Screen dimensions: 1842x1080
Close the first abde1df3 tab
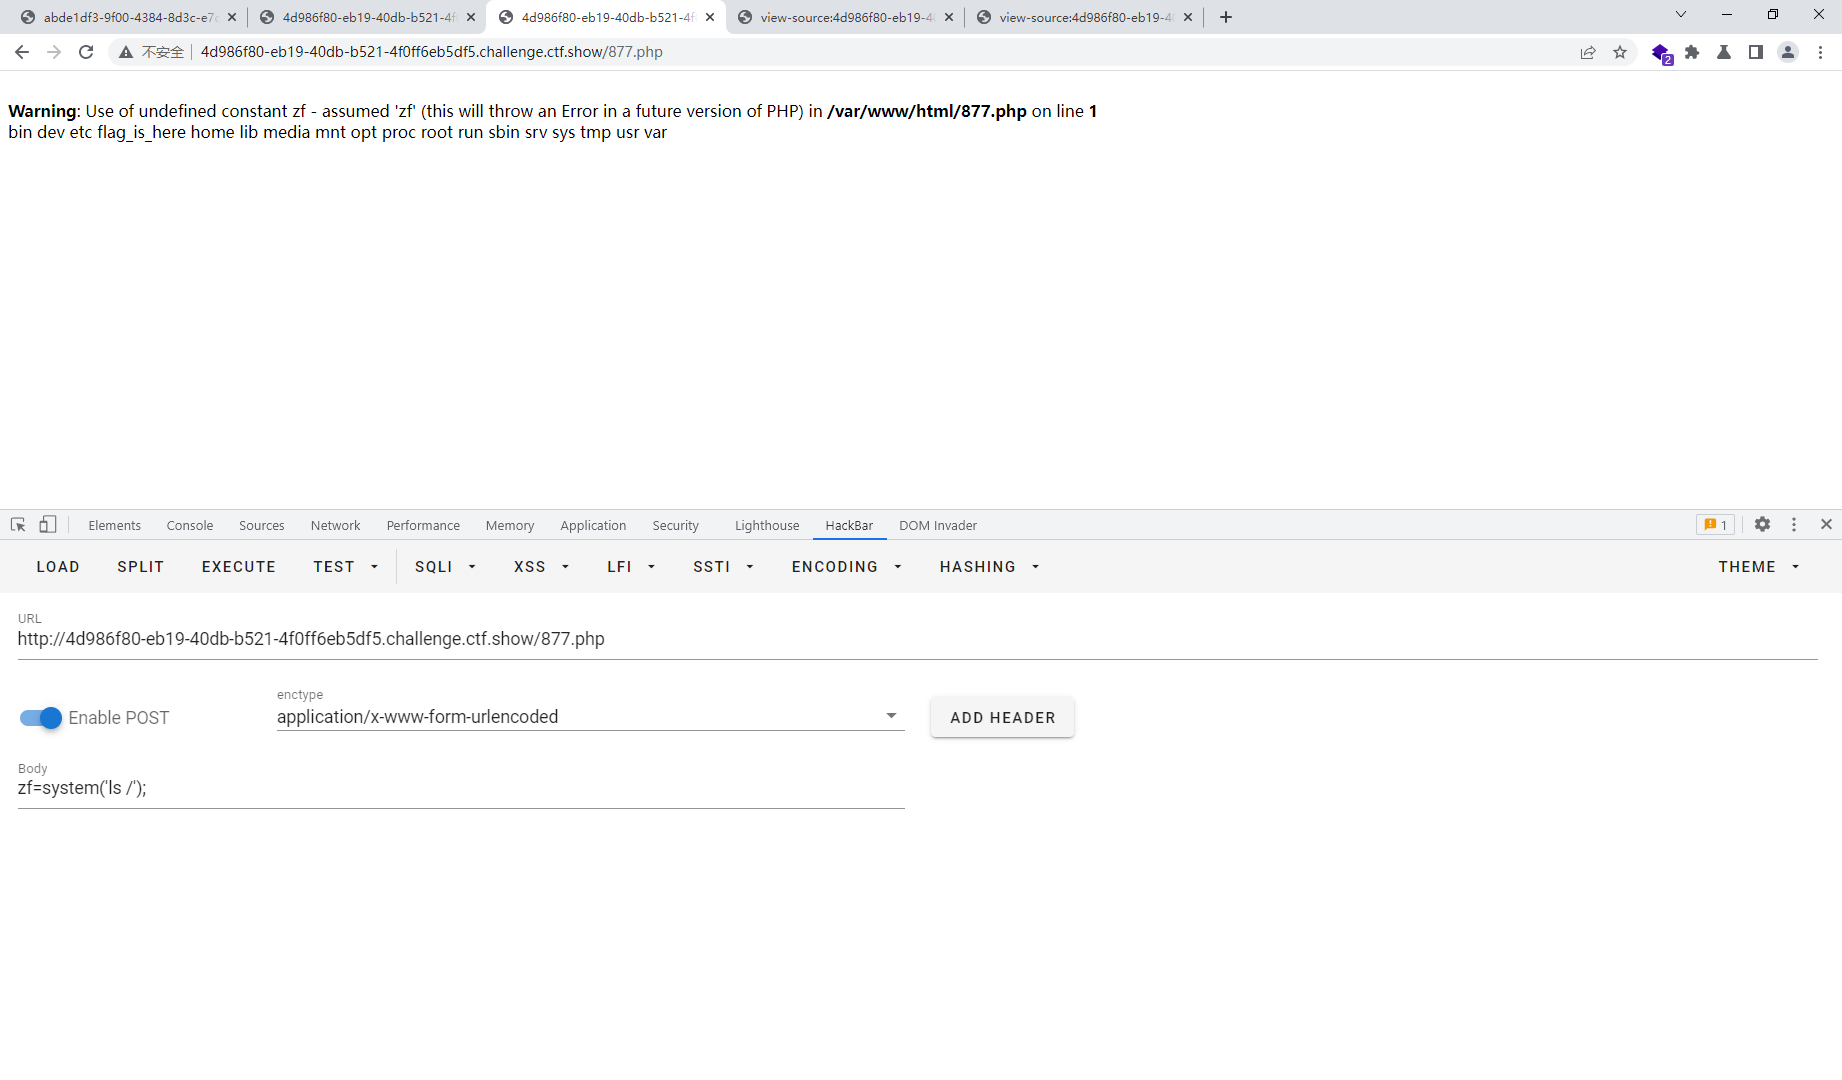232,17
